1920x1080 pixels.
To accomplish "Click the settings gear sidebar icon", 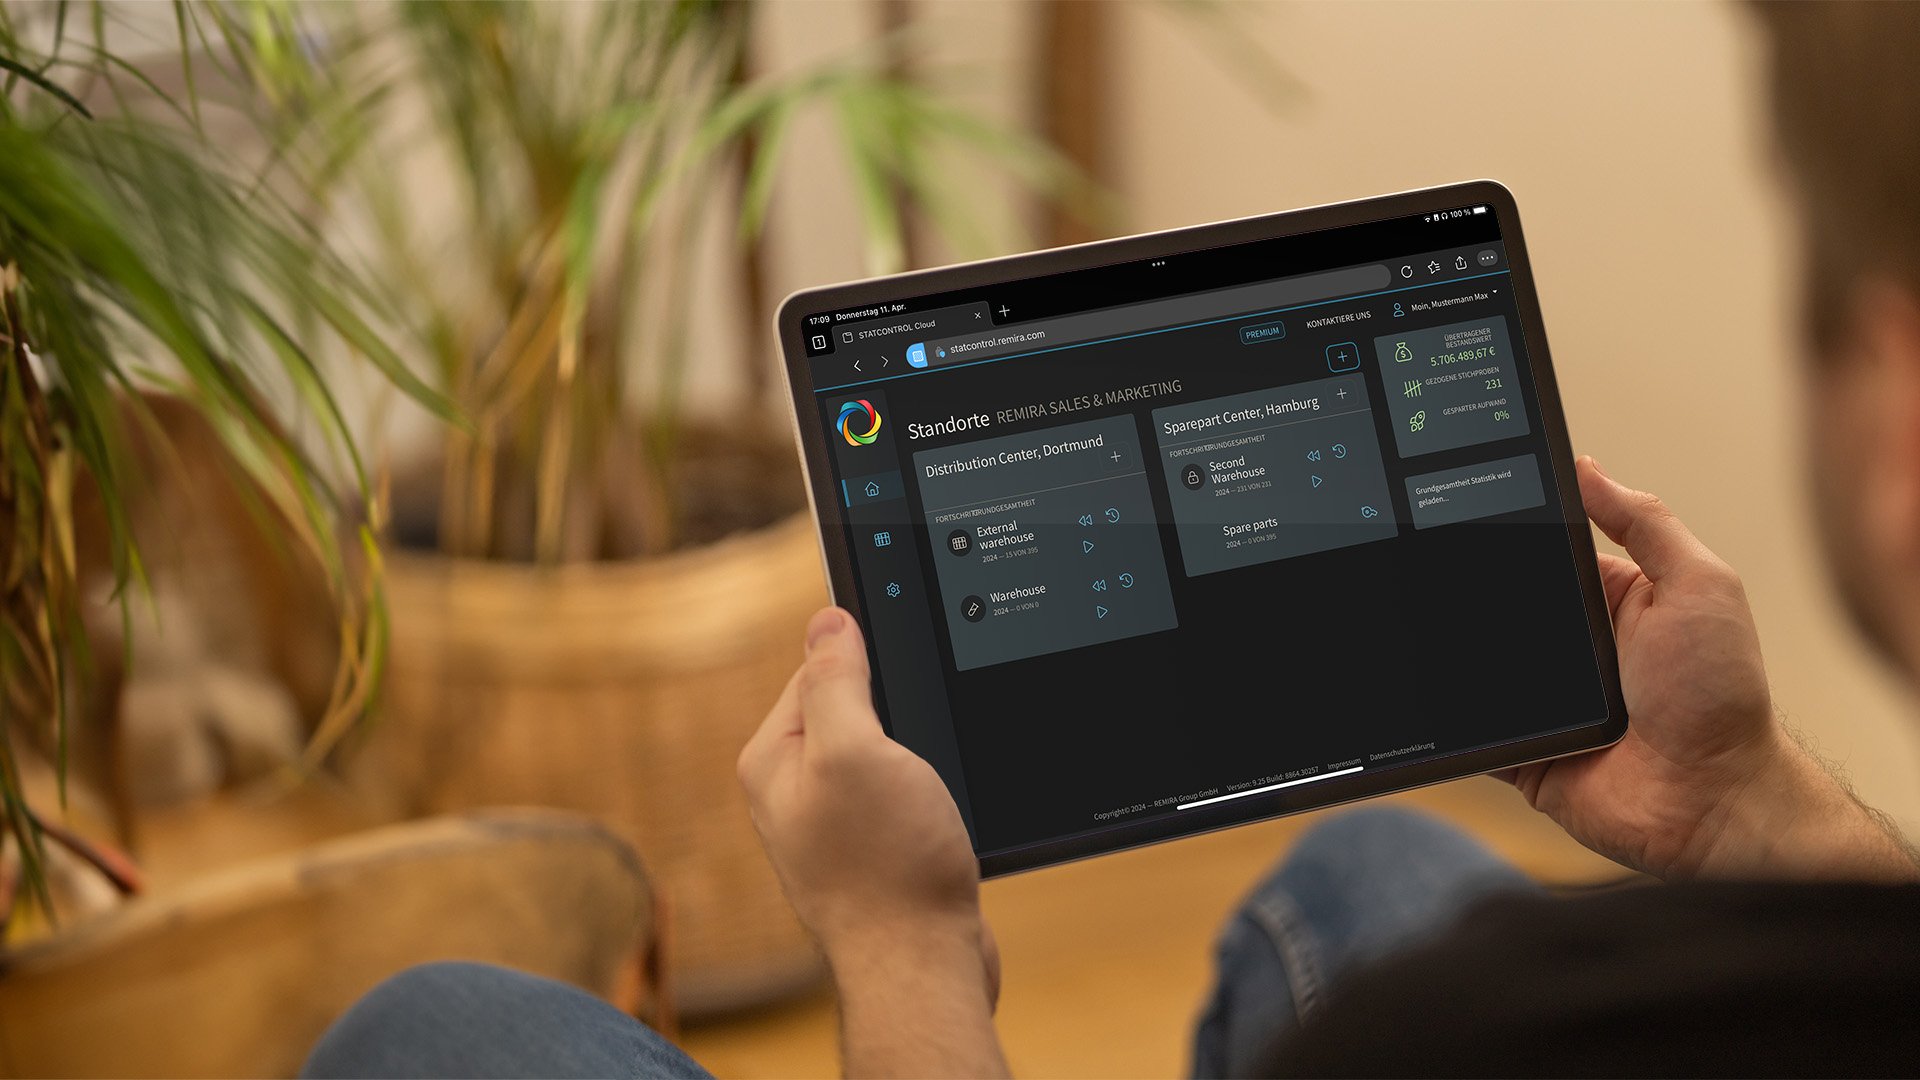I will [x=891, y=588].
